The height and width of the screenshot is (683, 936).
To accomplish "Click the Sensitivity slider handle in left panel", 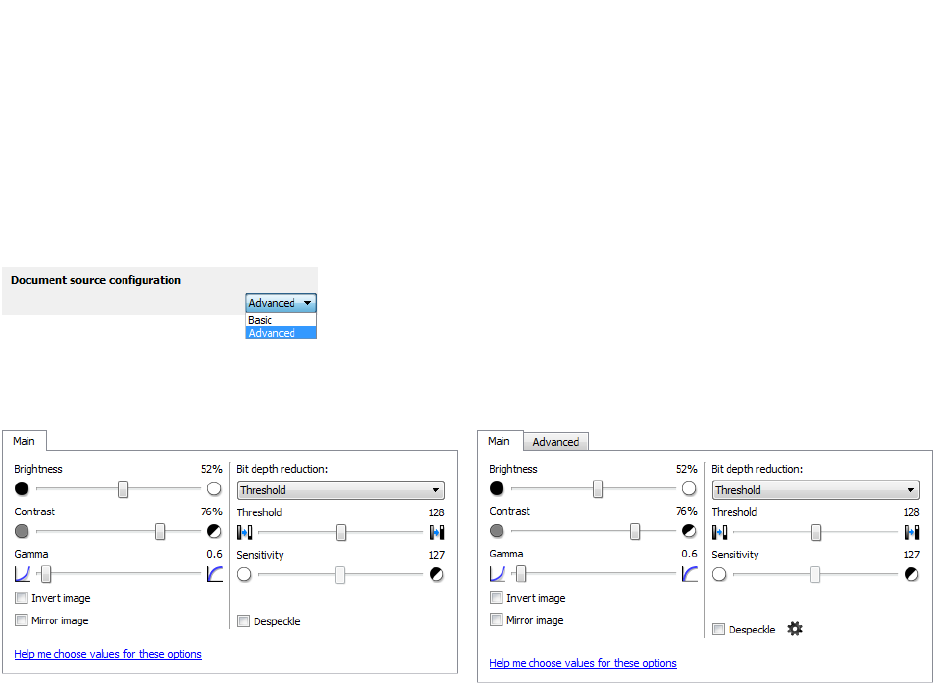I will [x=340, y=575].
